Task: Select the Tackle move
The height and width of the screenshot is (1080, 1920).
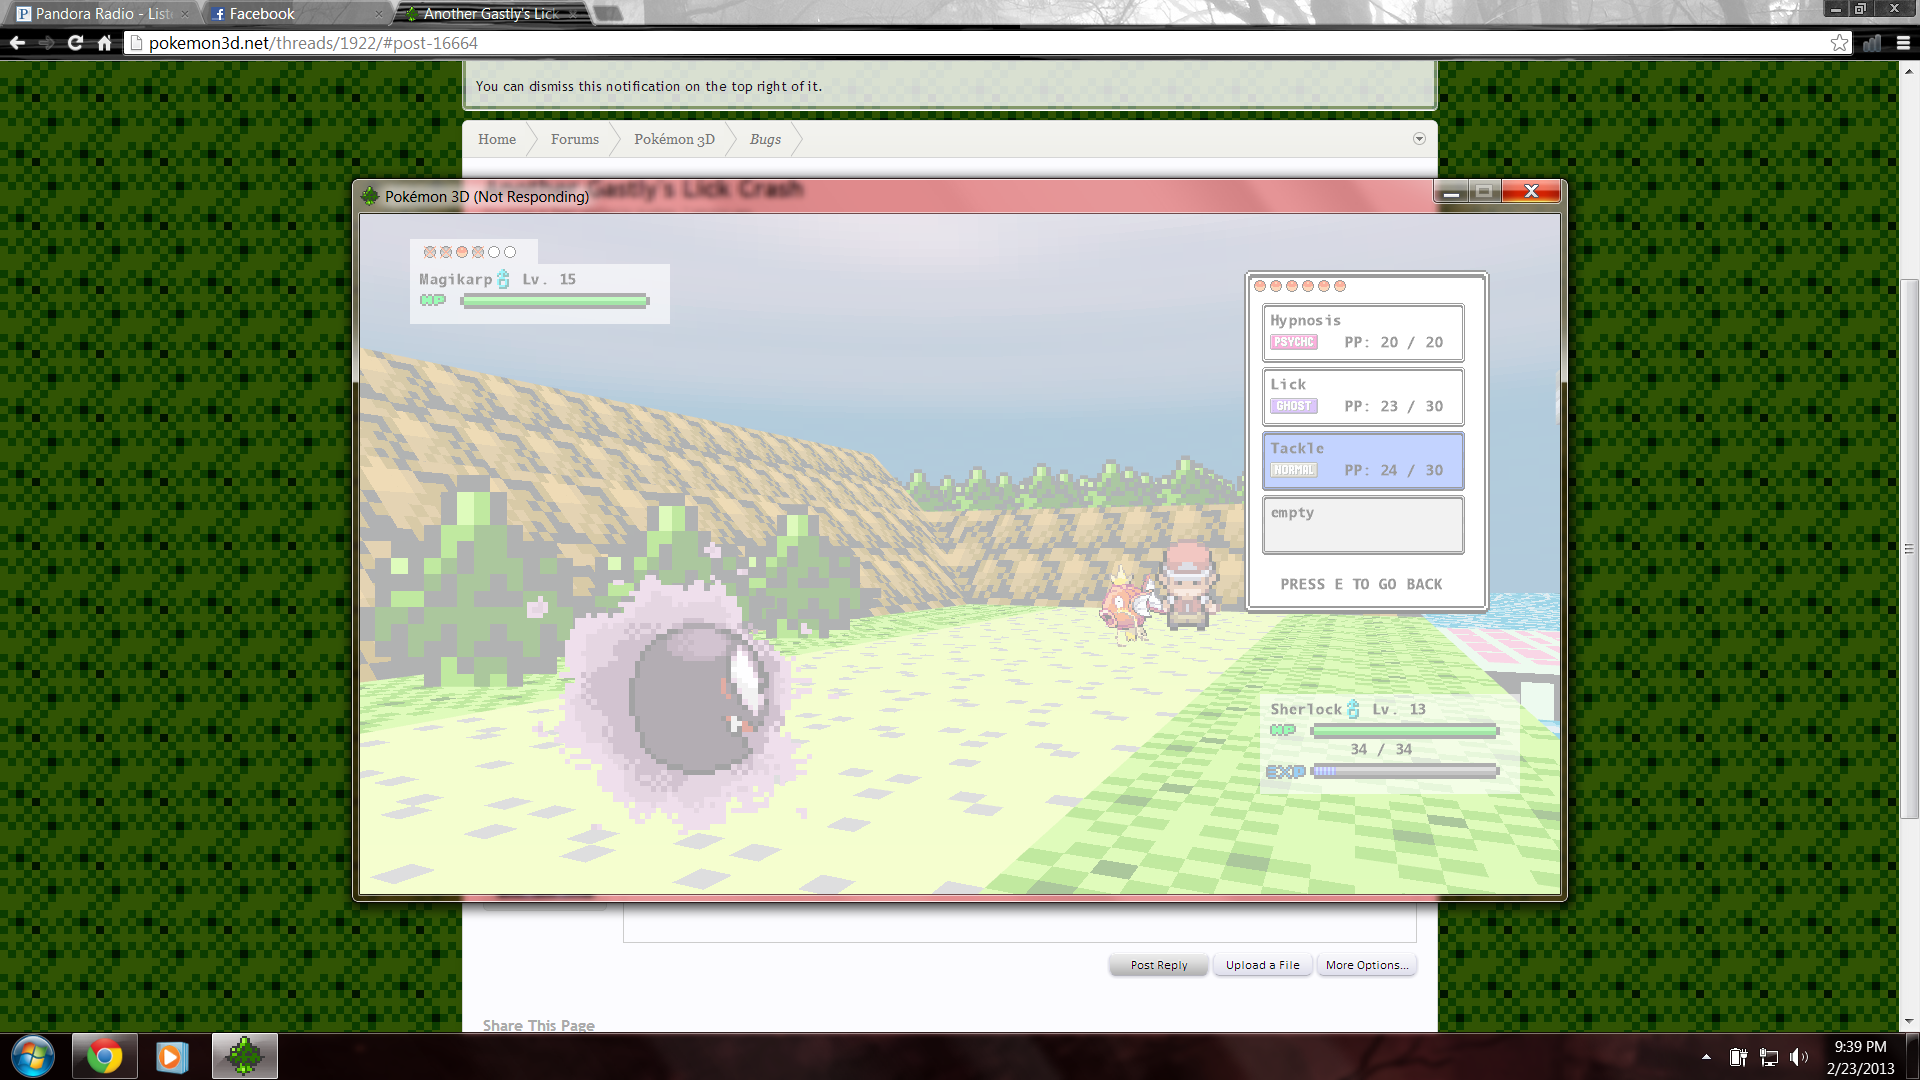Action: pyautogui.click(x=1363, y=460)
